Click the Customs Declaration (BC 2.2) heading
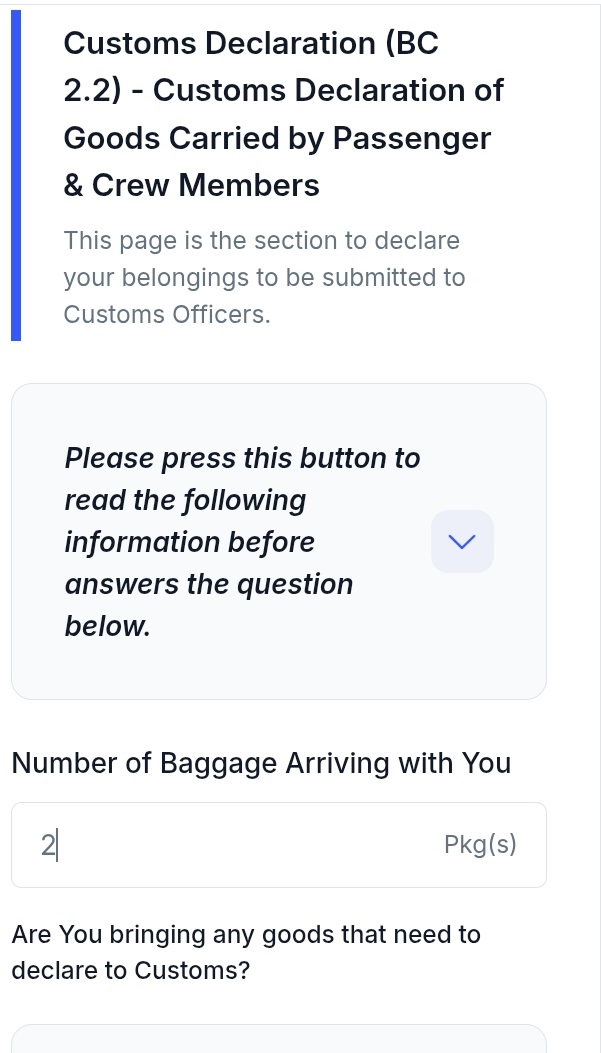This screenshot has width=601, height=1053. coord(251,44)
